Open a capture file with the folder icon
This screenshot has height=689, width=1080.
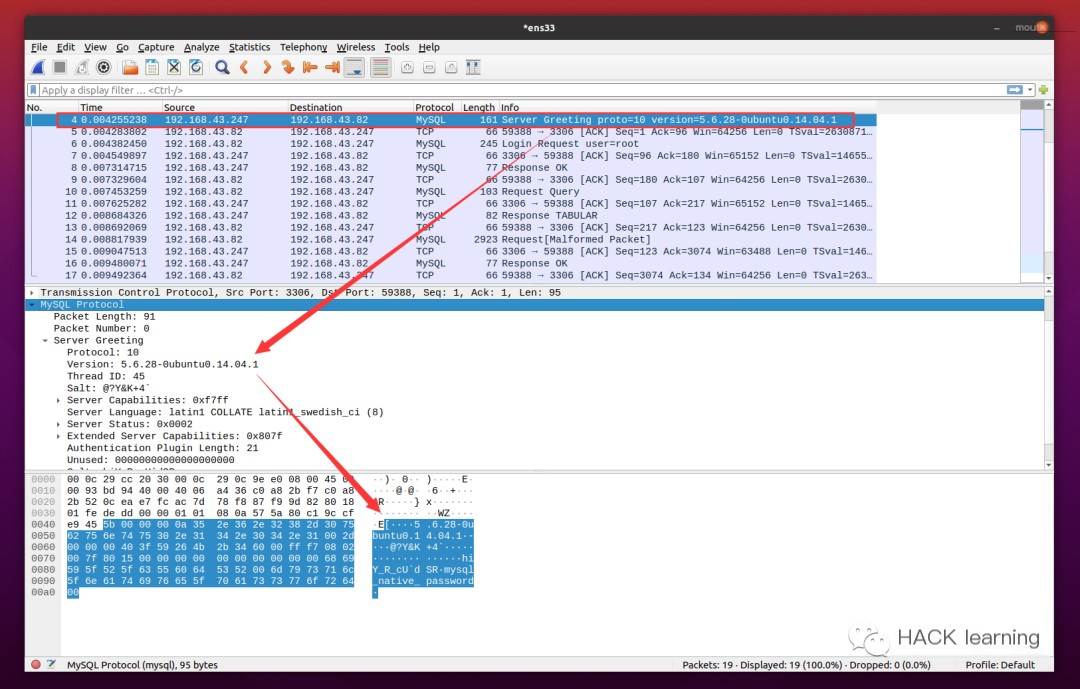click(129, 67)
